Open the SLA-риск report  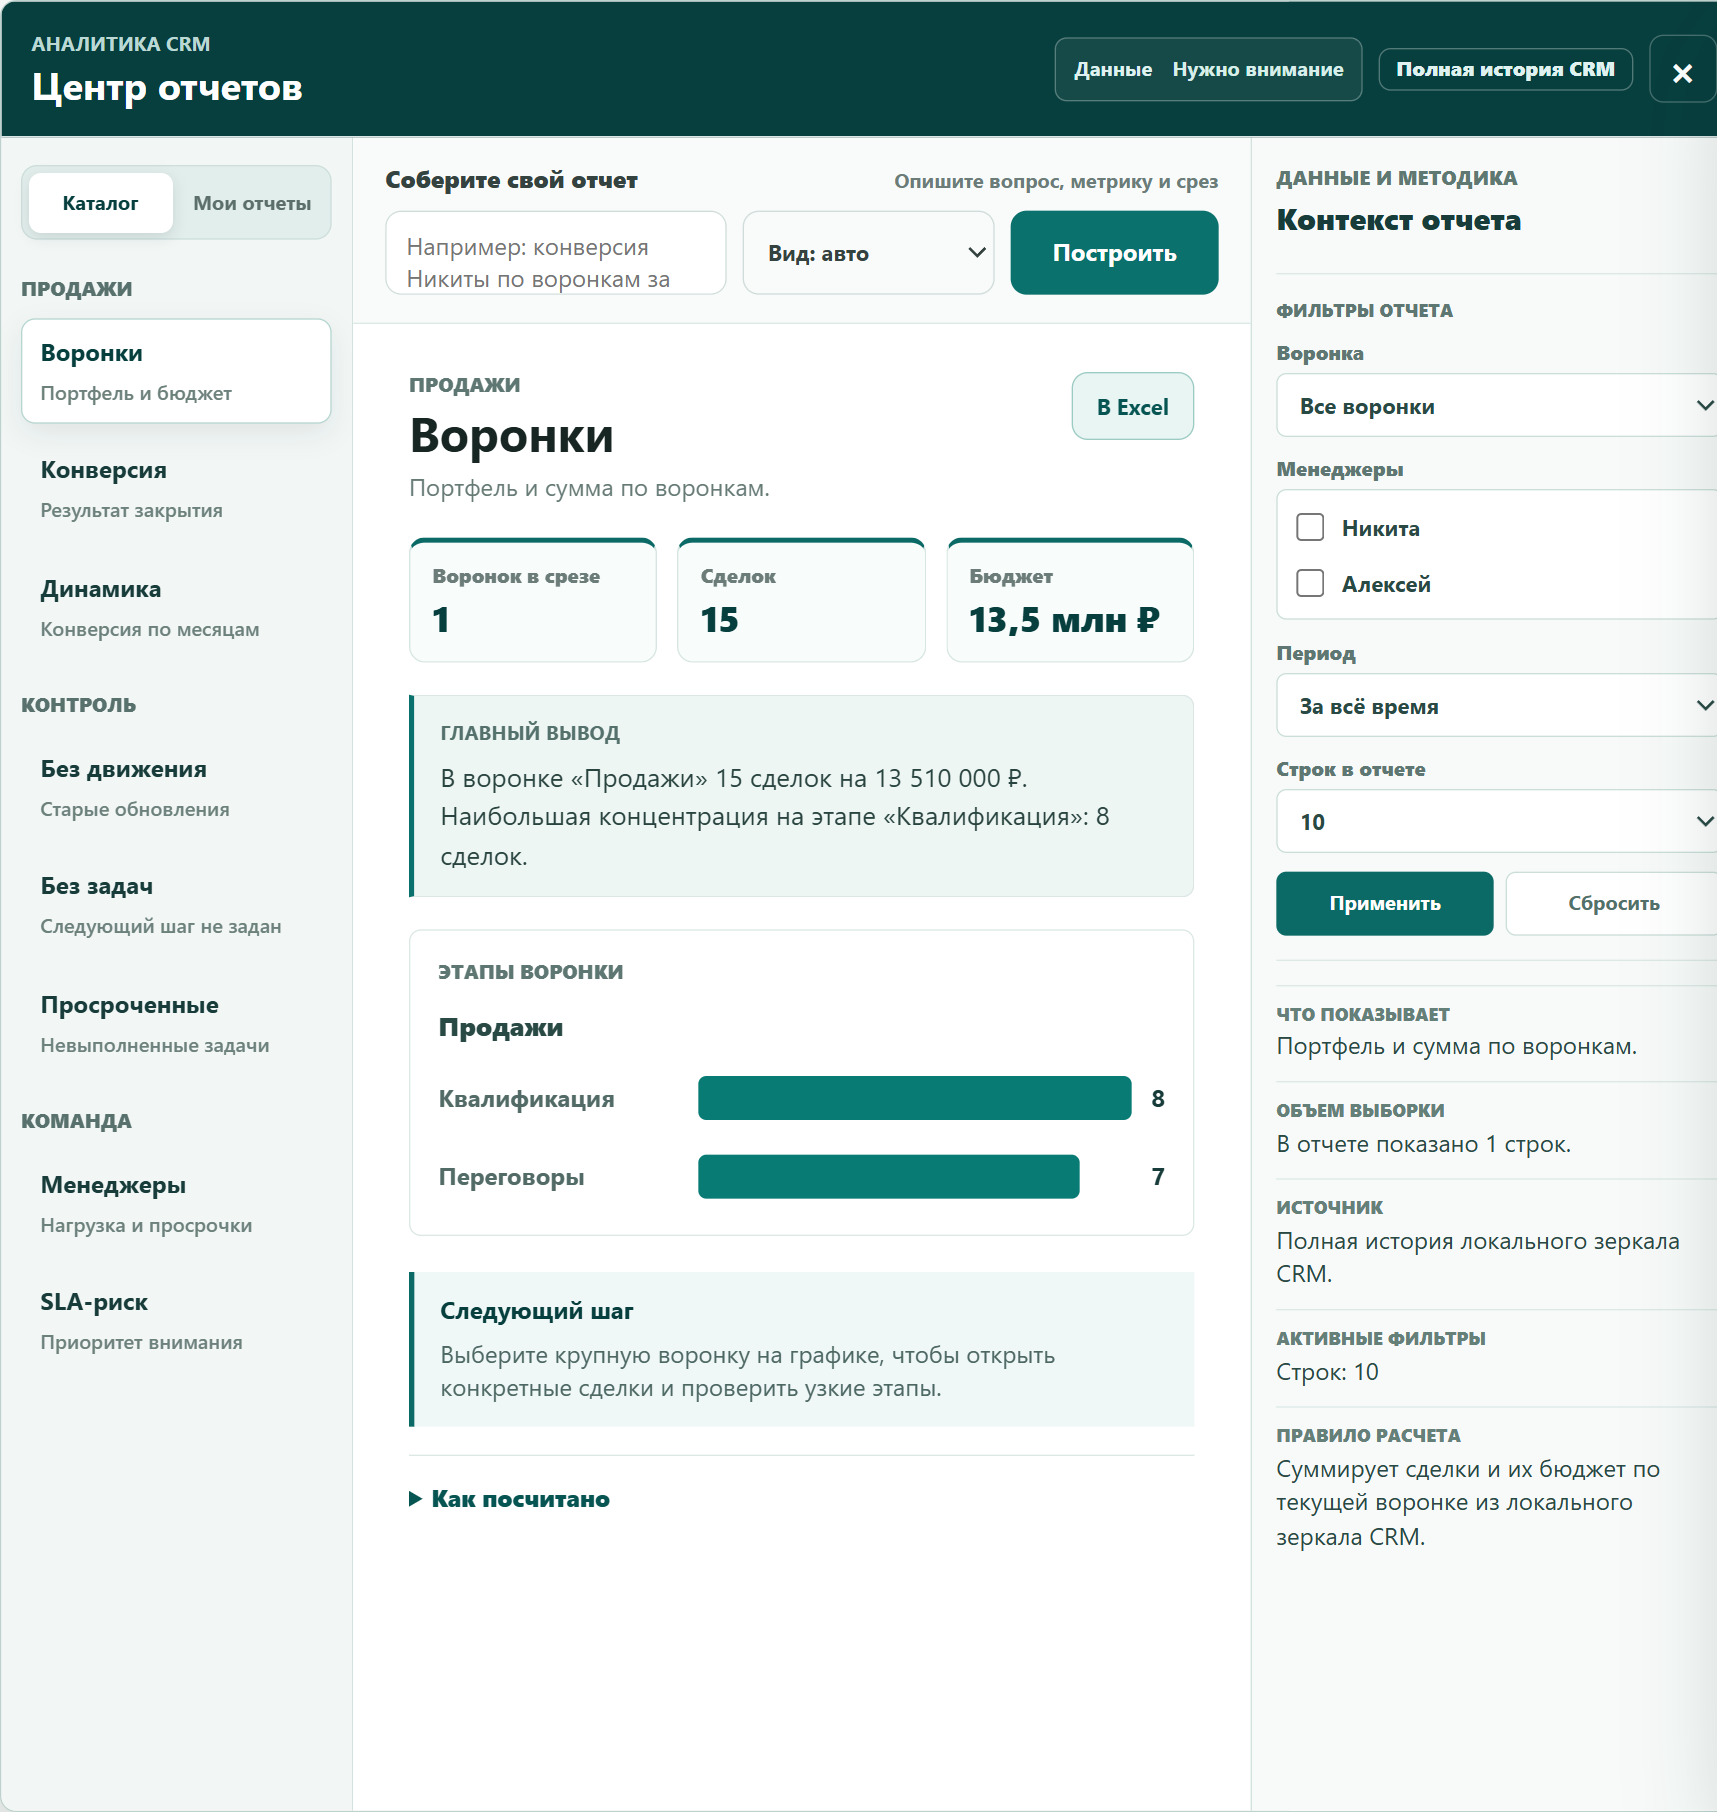tap(176, 1321)
